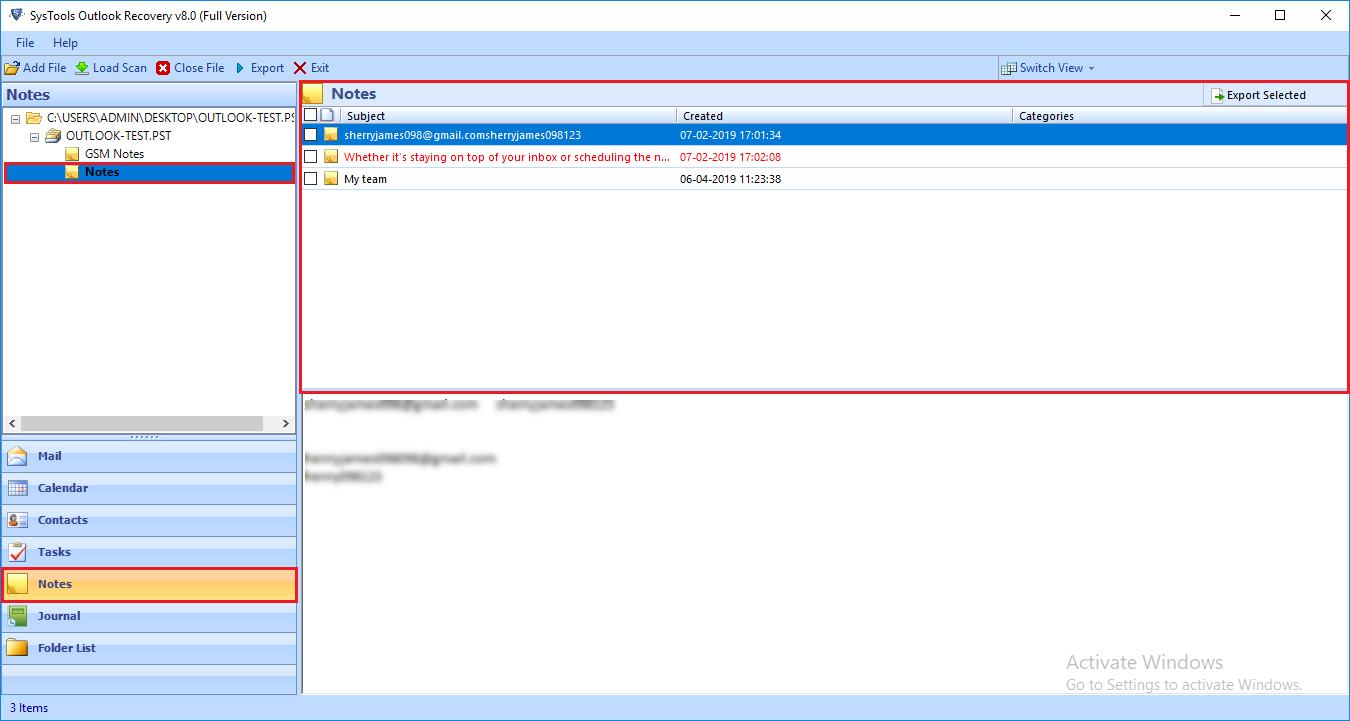Click the pane splitter dots above Mail
The image size is (1350, 721).
[x=145, y=437]
